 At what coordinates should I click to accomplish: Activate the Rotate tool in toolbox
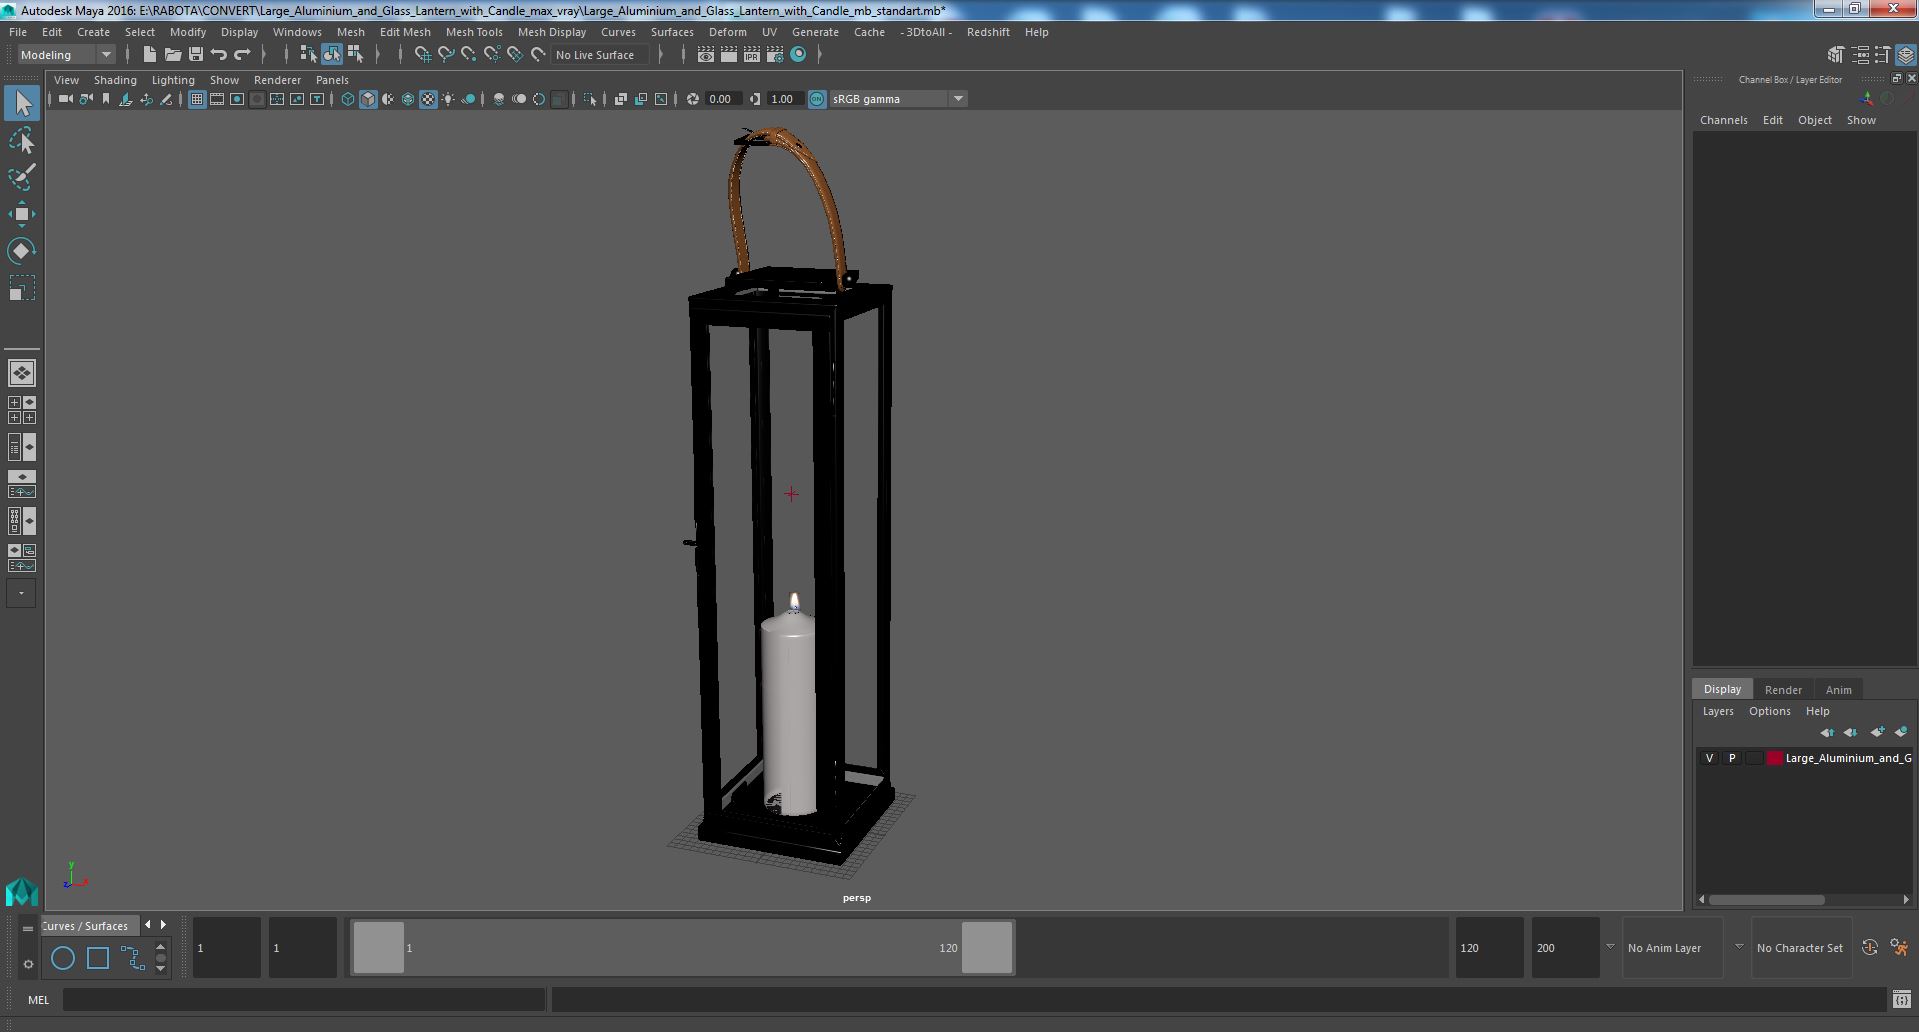pyautogui.click(x=22, y=250)
